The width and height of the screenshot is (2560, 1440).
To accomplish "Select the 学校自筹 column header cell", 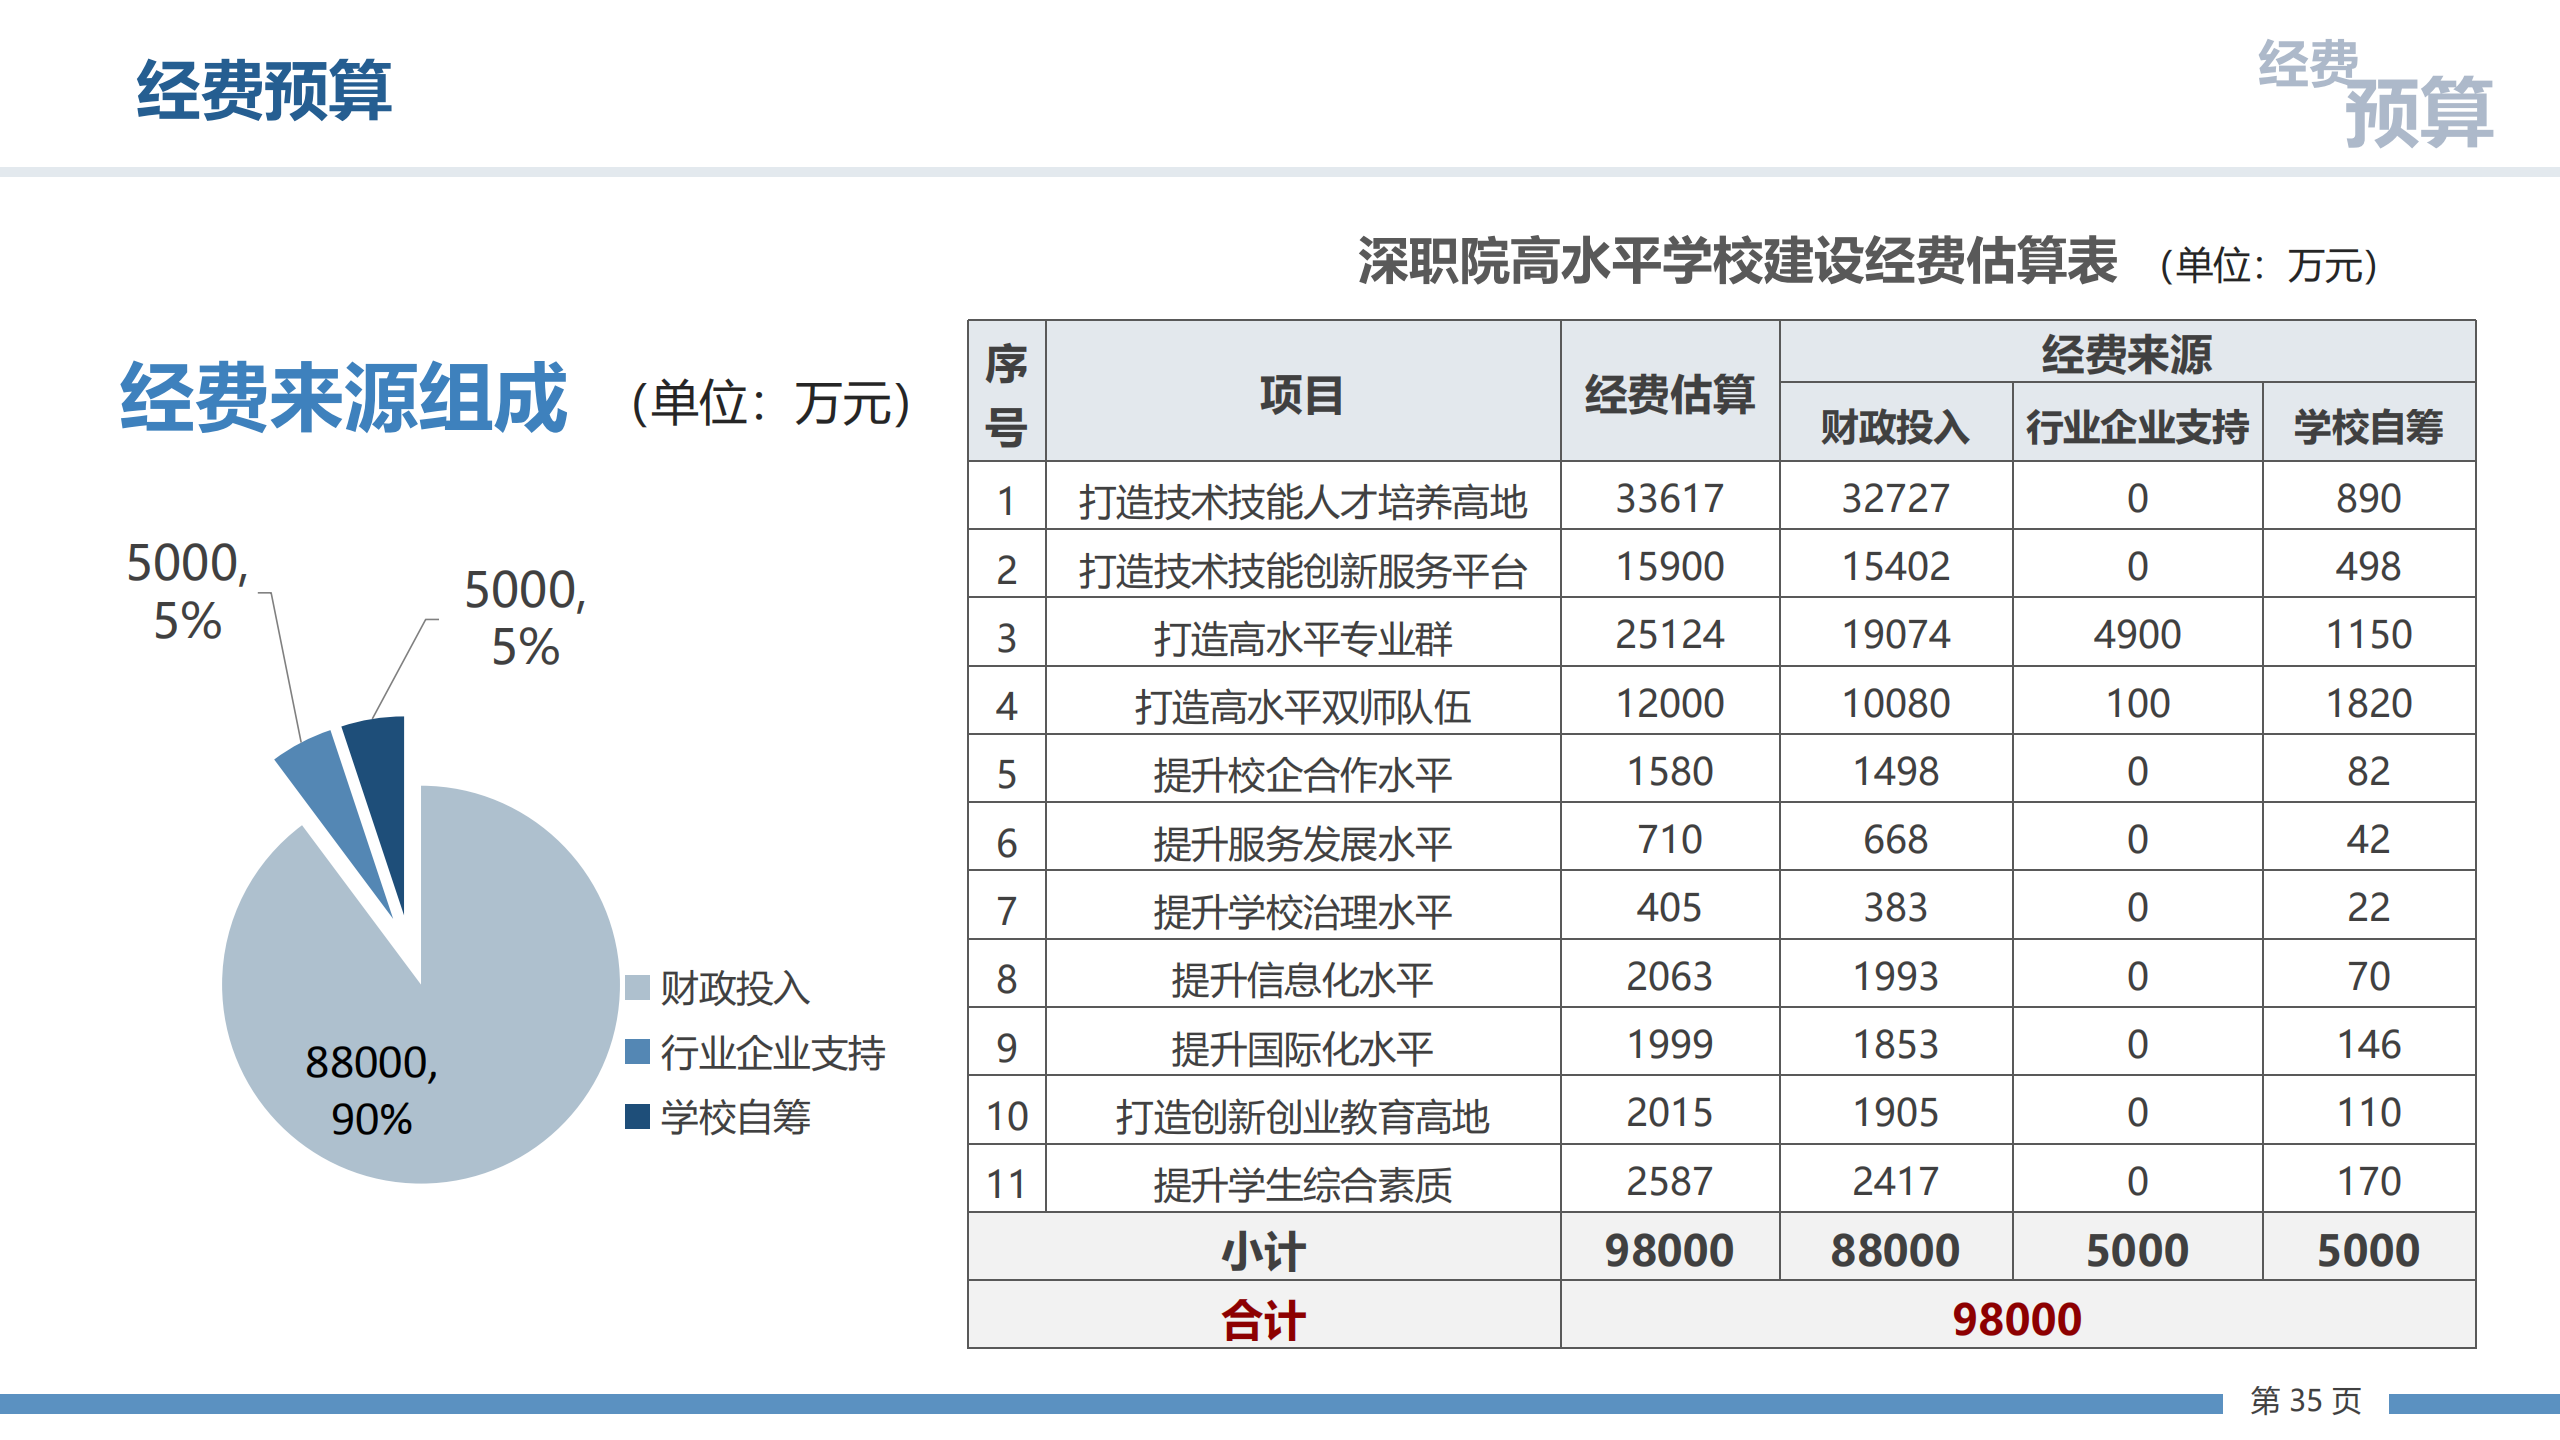I will pos(2368,426).
